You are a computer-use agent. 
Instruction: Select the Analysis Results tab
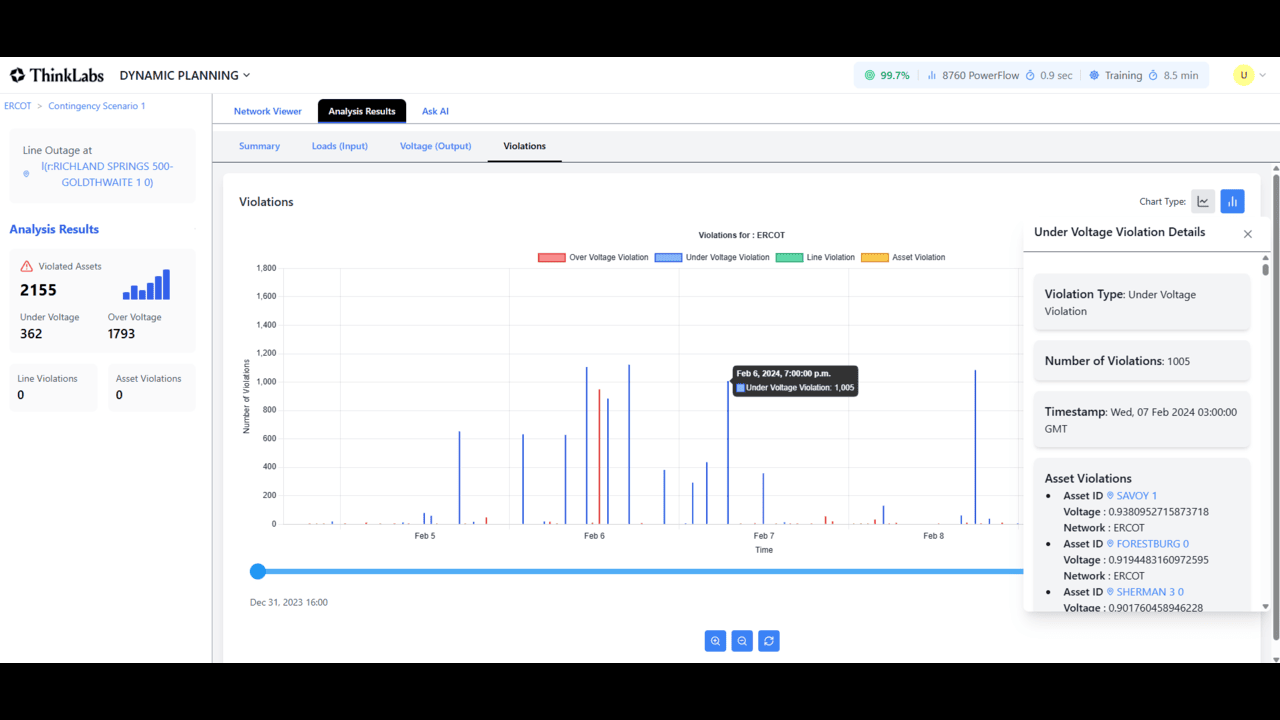[362, 111]
